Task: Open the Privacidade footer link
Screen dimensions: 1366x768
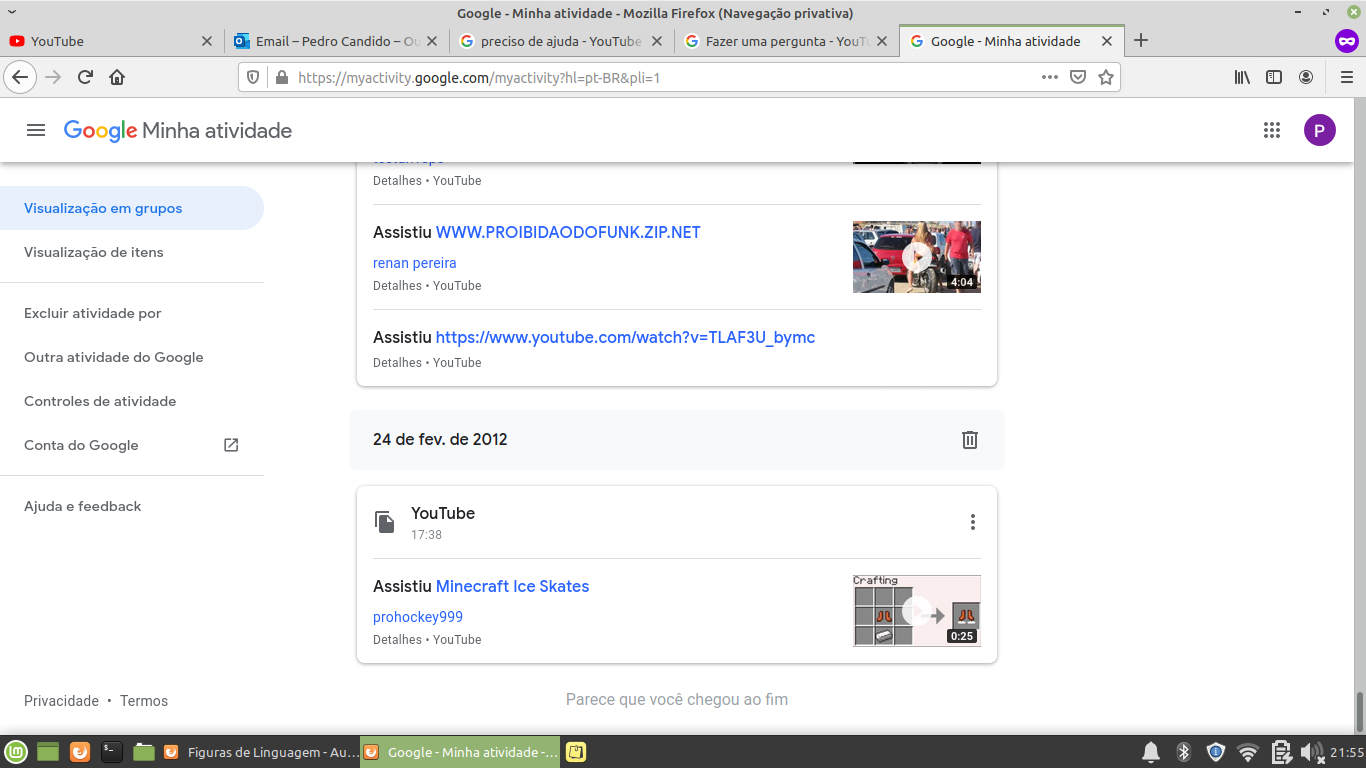Action: click(61, 701)
